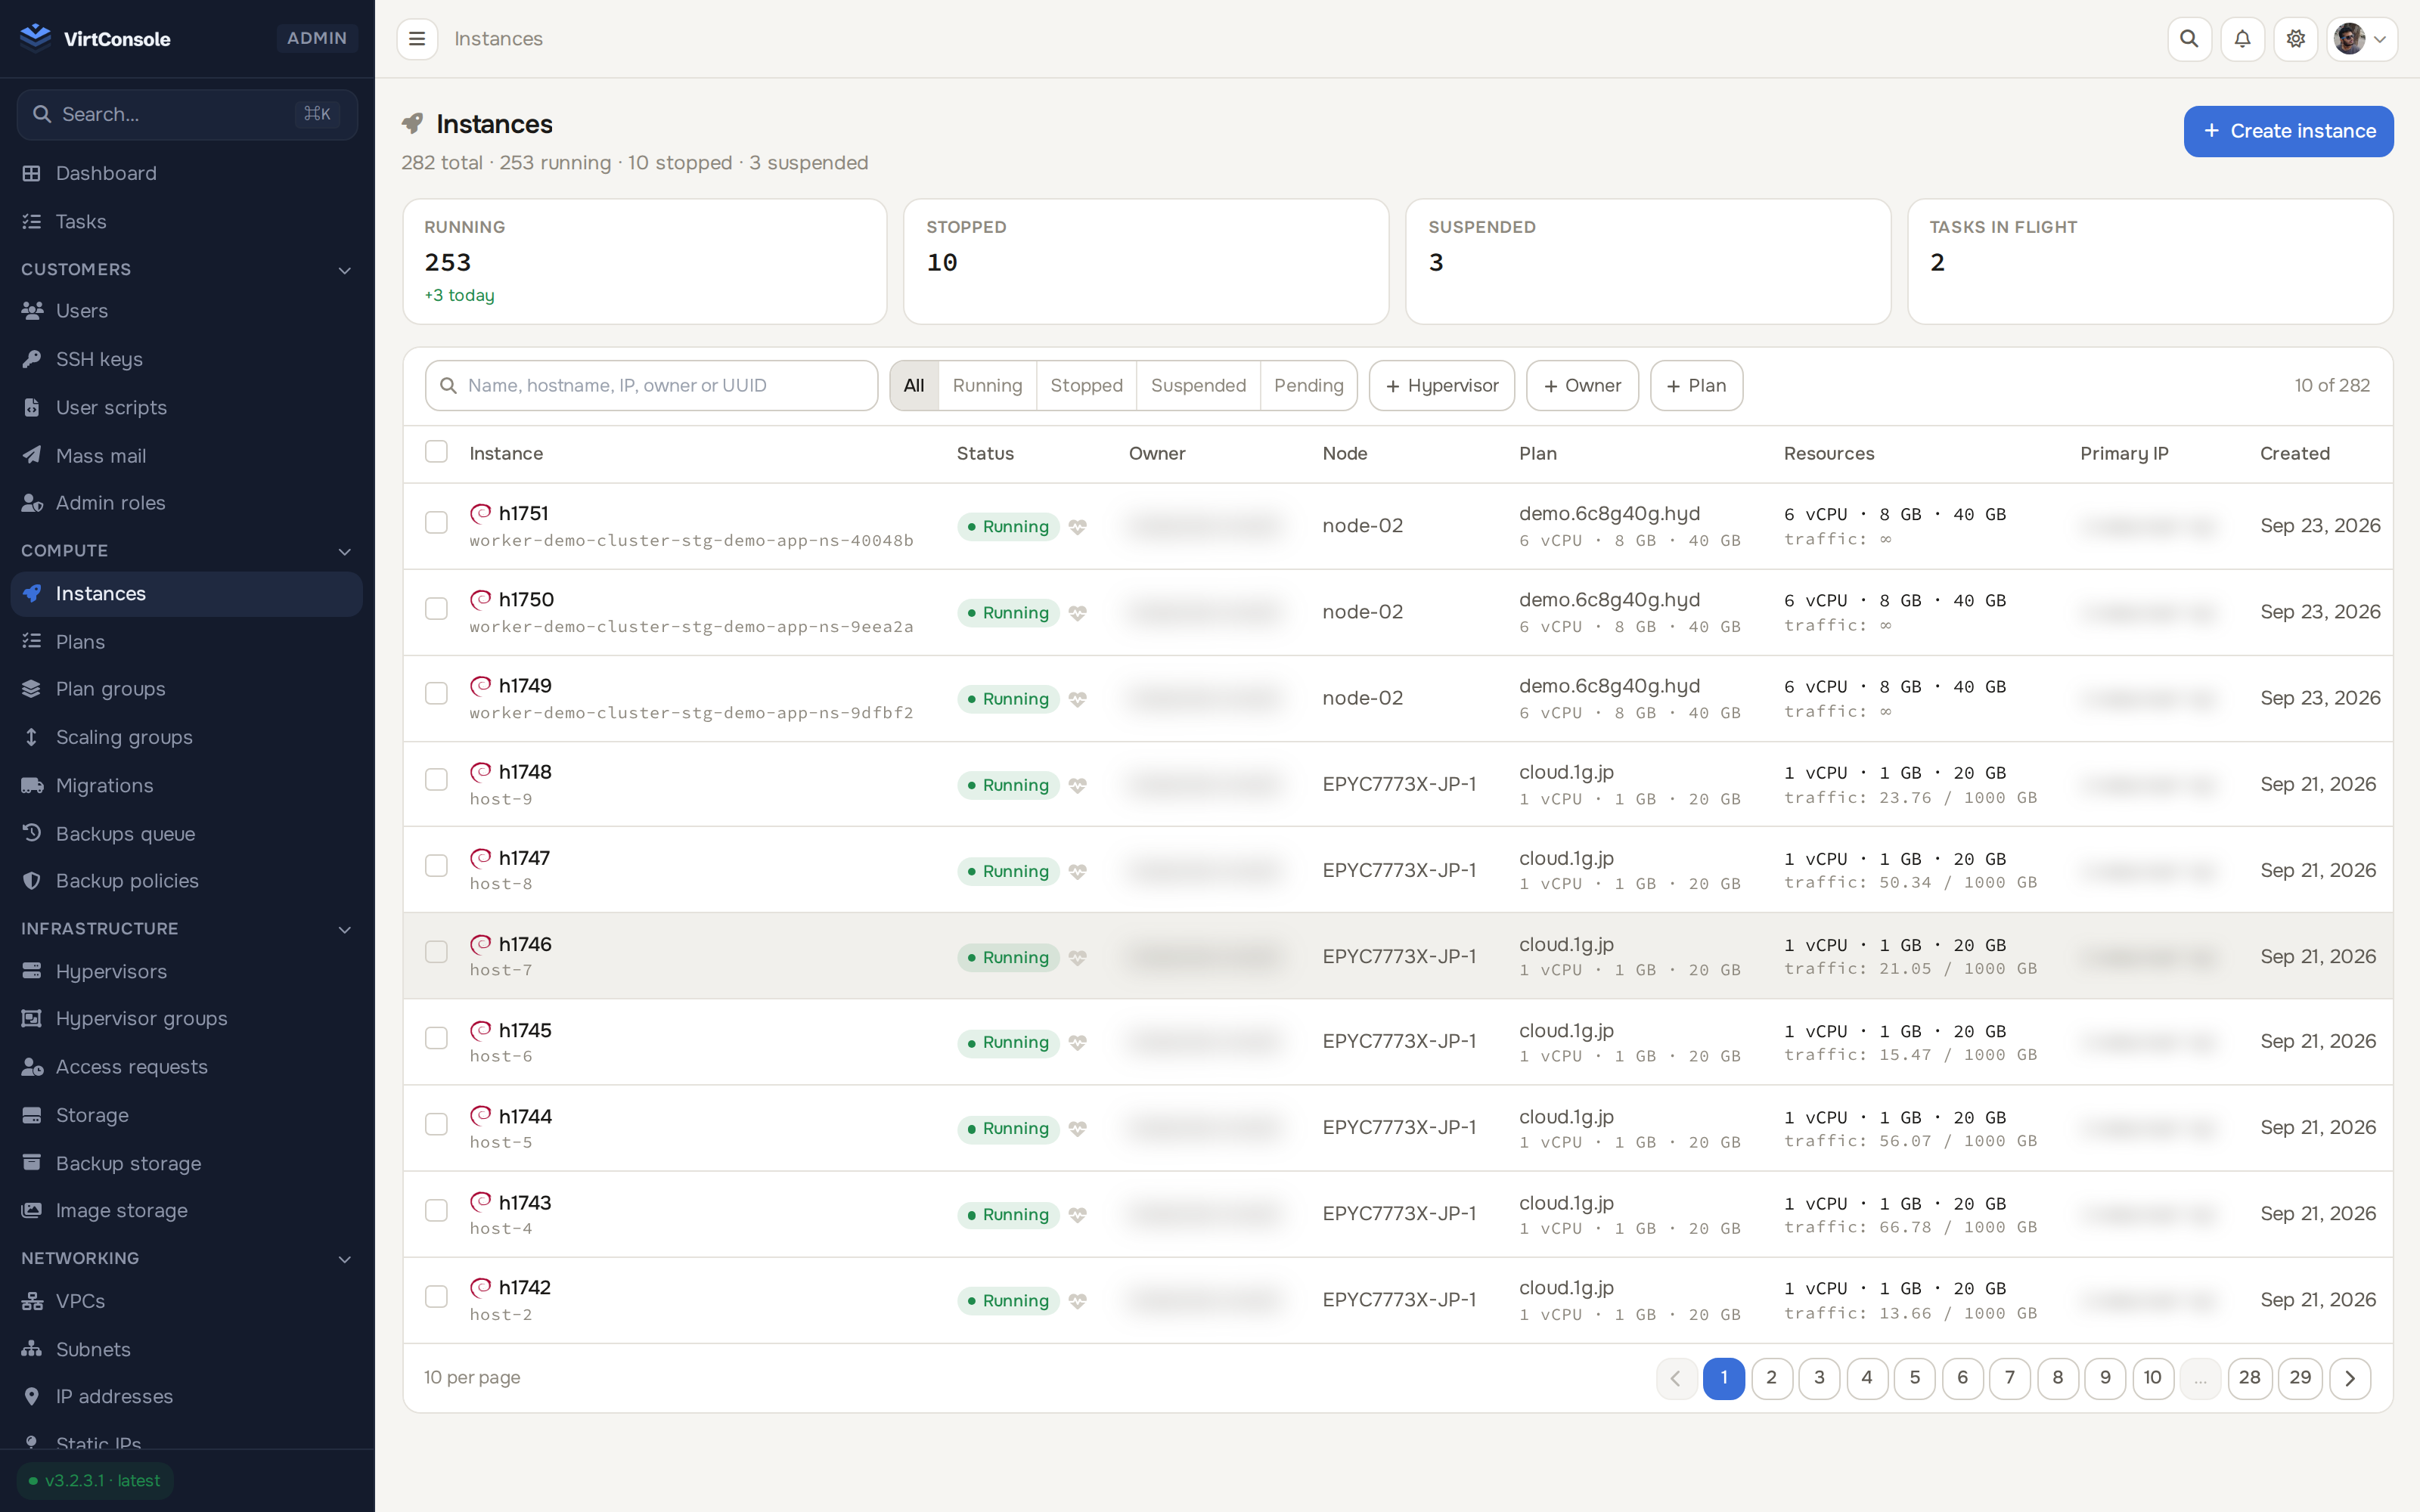The image size is (2420, 1512).
Task: Open instance h1743 link
Action: point(525,1203)
